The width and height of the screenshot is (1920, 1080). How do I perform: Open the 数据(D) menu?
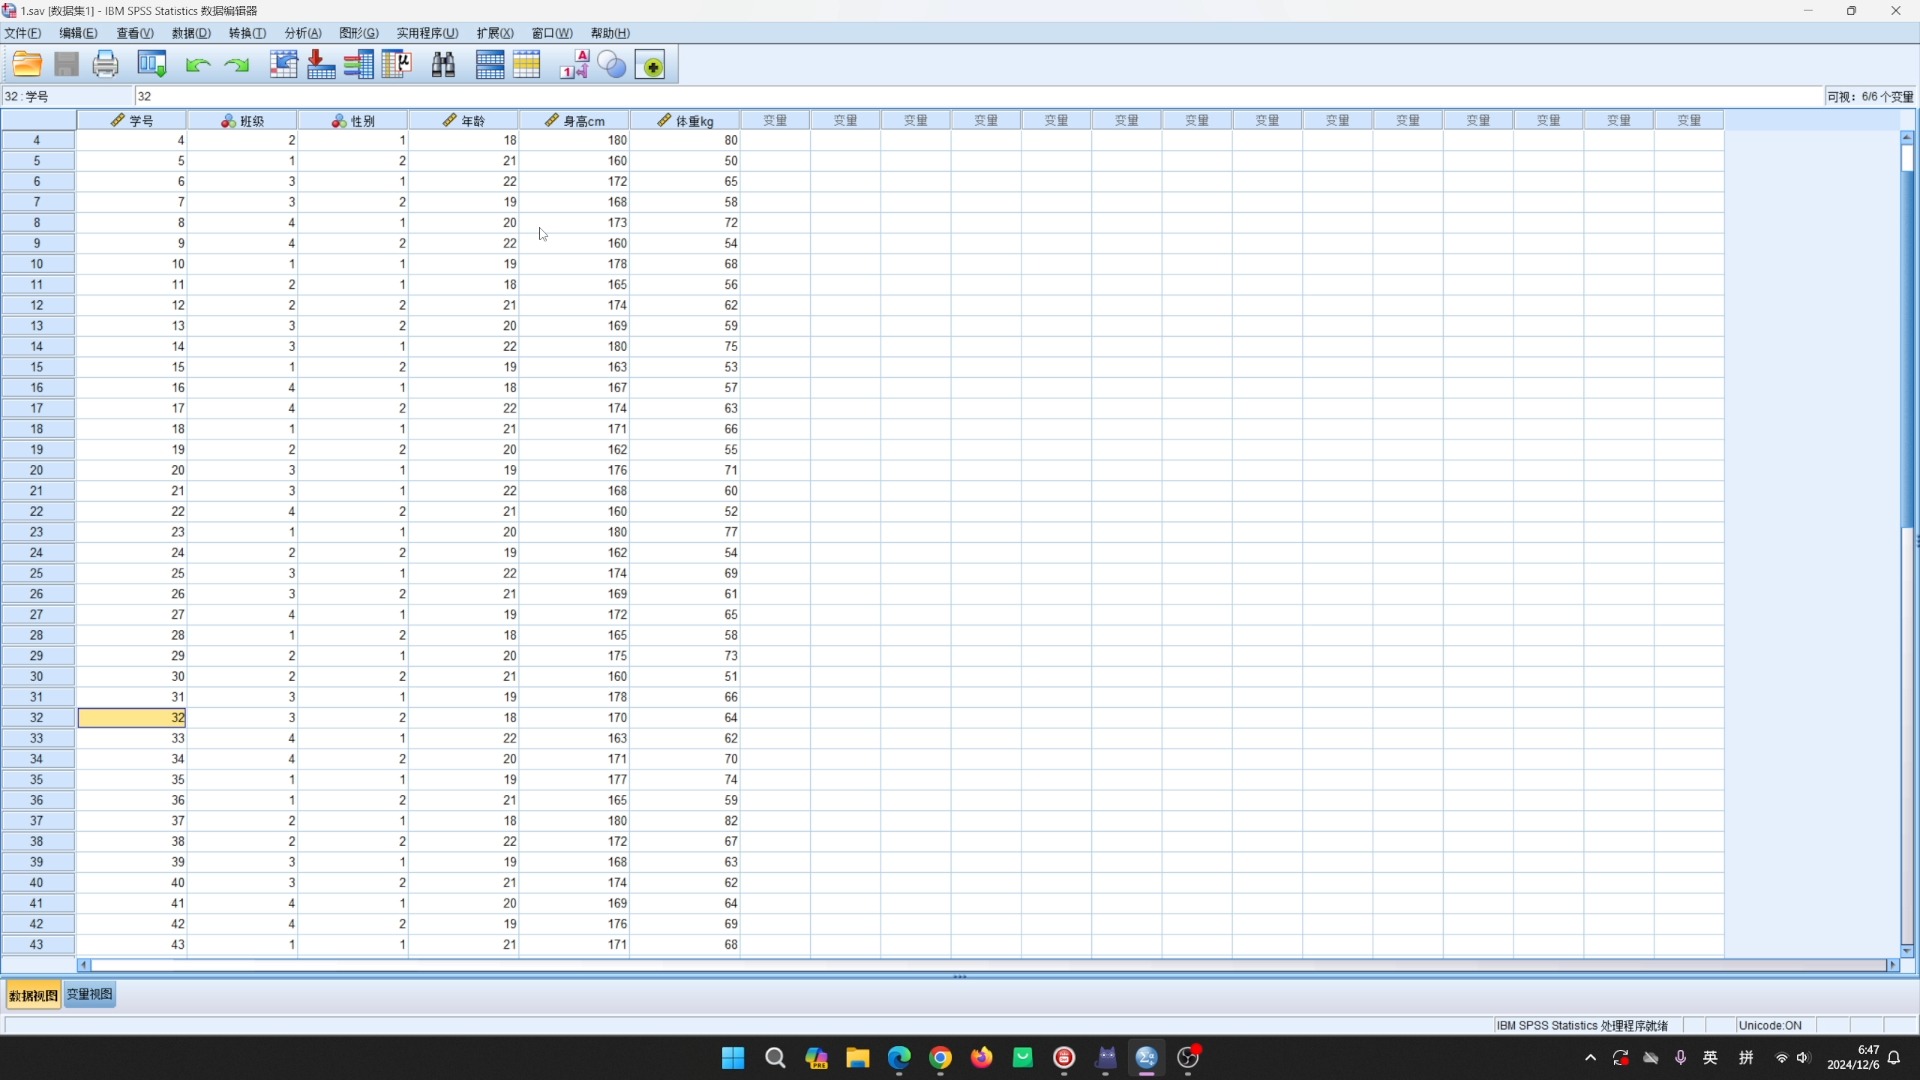tap(192, 33)
